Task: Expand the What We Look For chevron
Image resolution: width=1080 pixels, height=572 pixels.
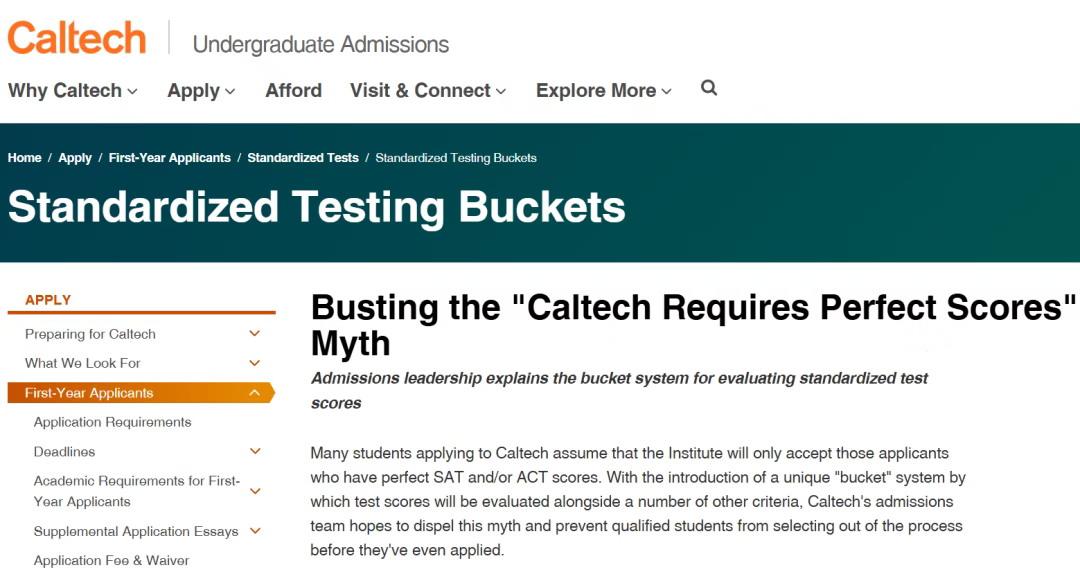Action: pyautogui.click(x=255, y=363)
